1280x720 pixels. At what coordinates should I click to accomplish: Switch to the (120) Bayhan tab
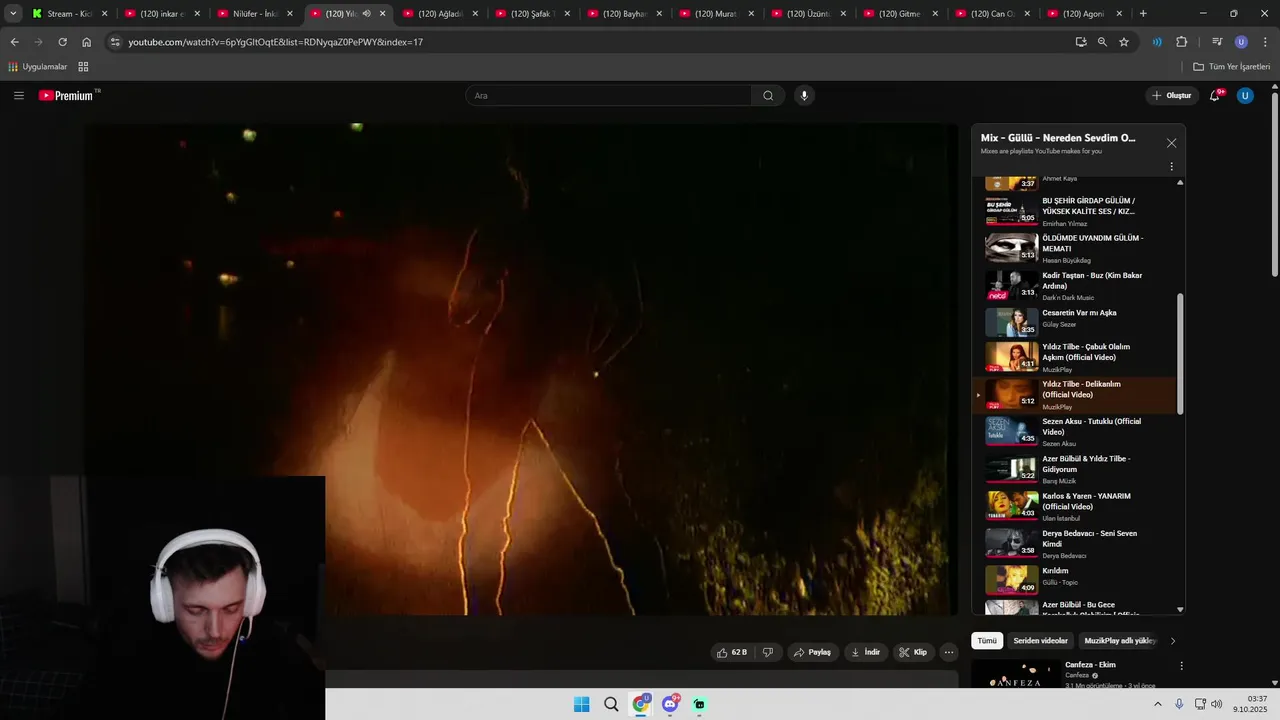pyautogui.click(x=623, y=14)
